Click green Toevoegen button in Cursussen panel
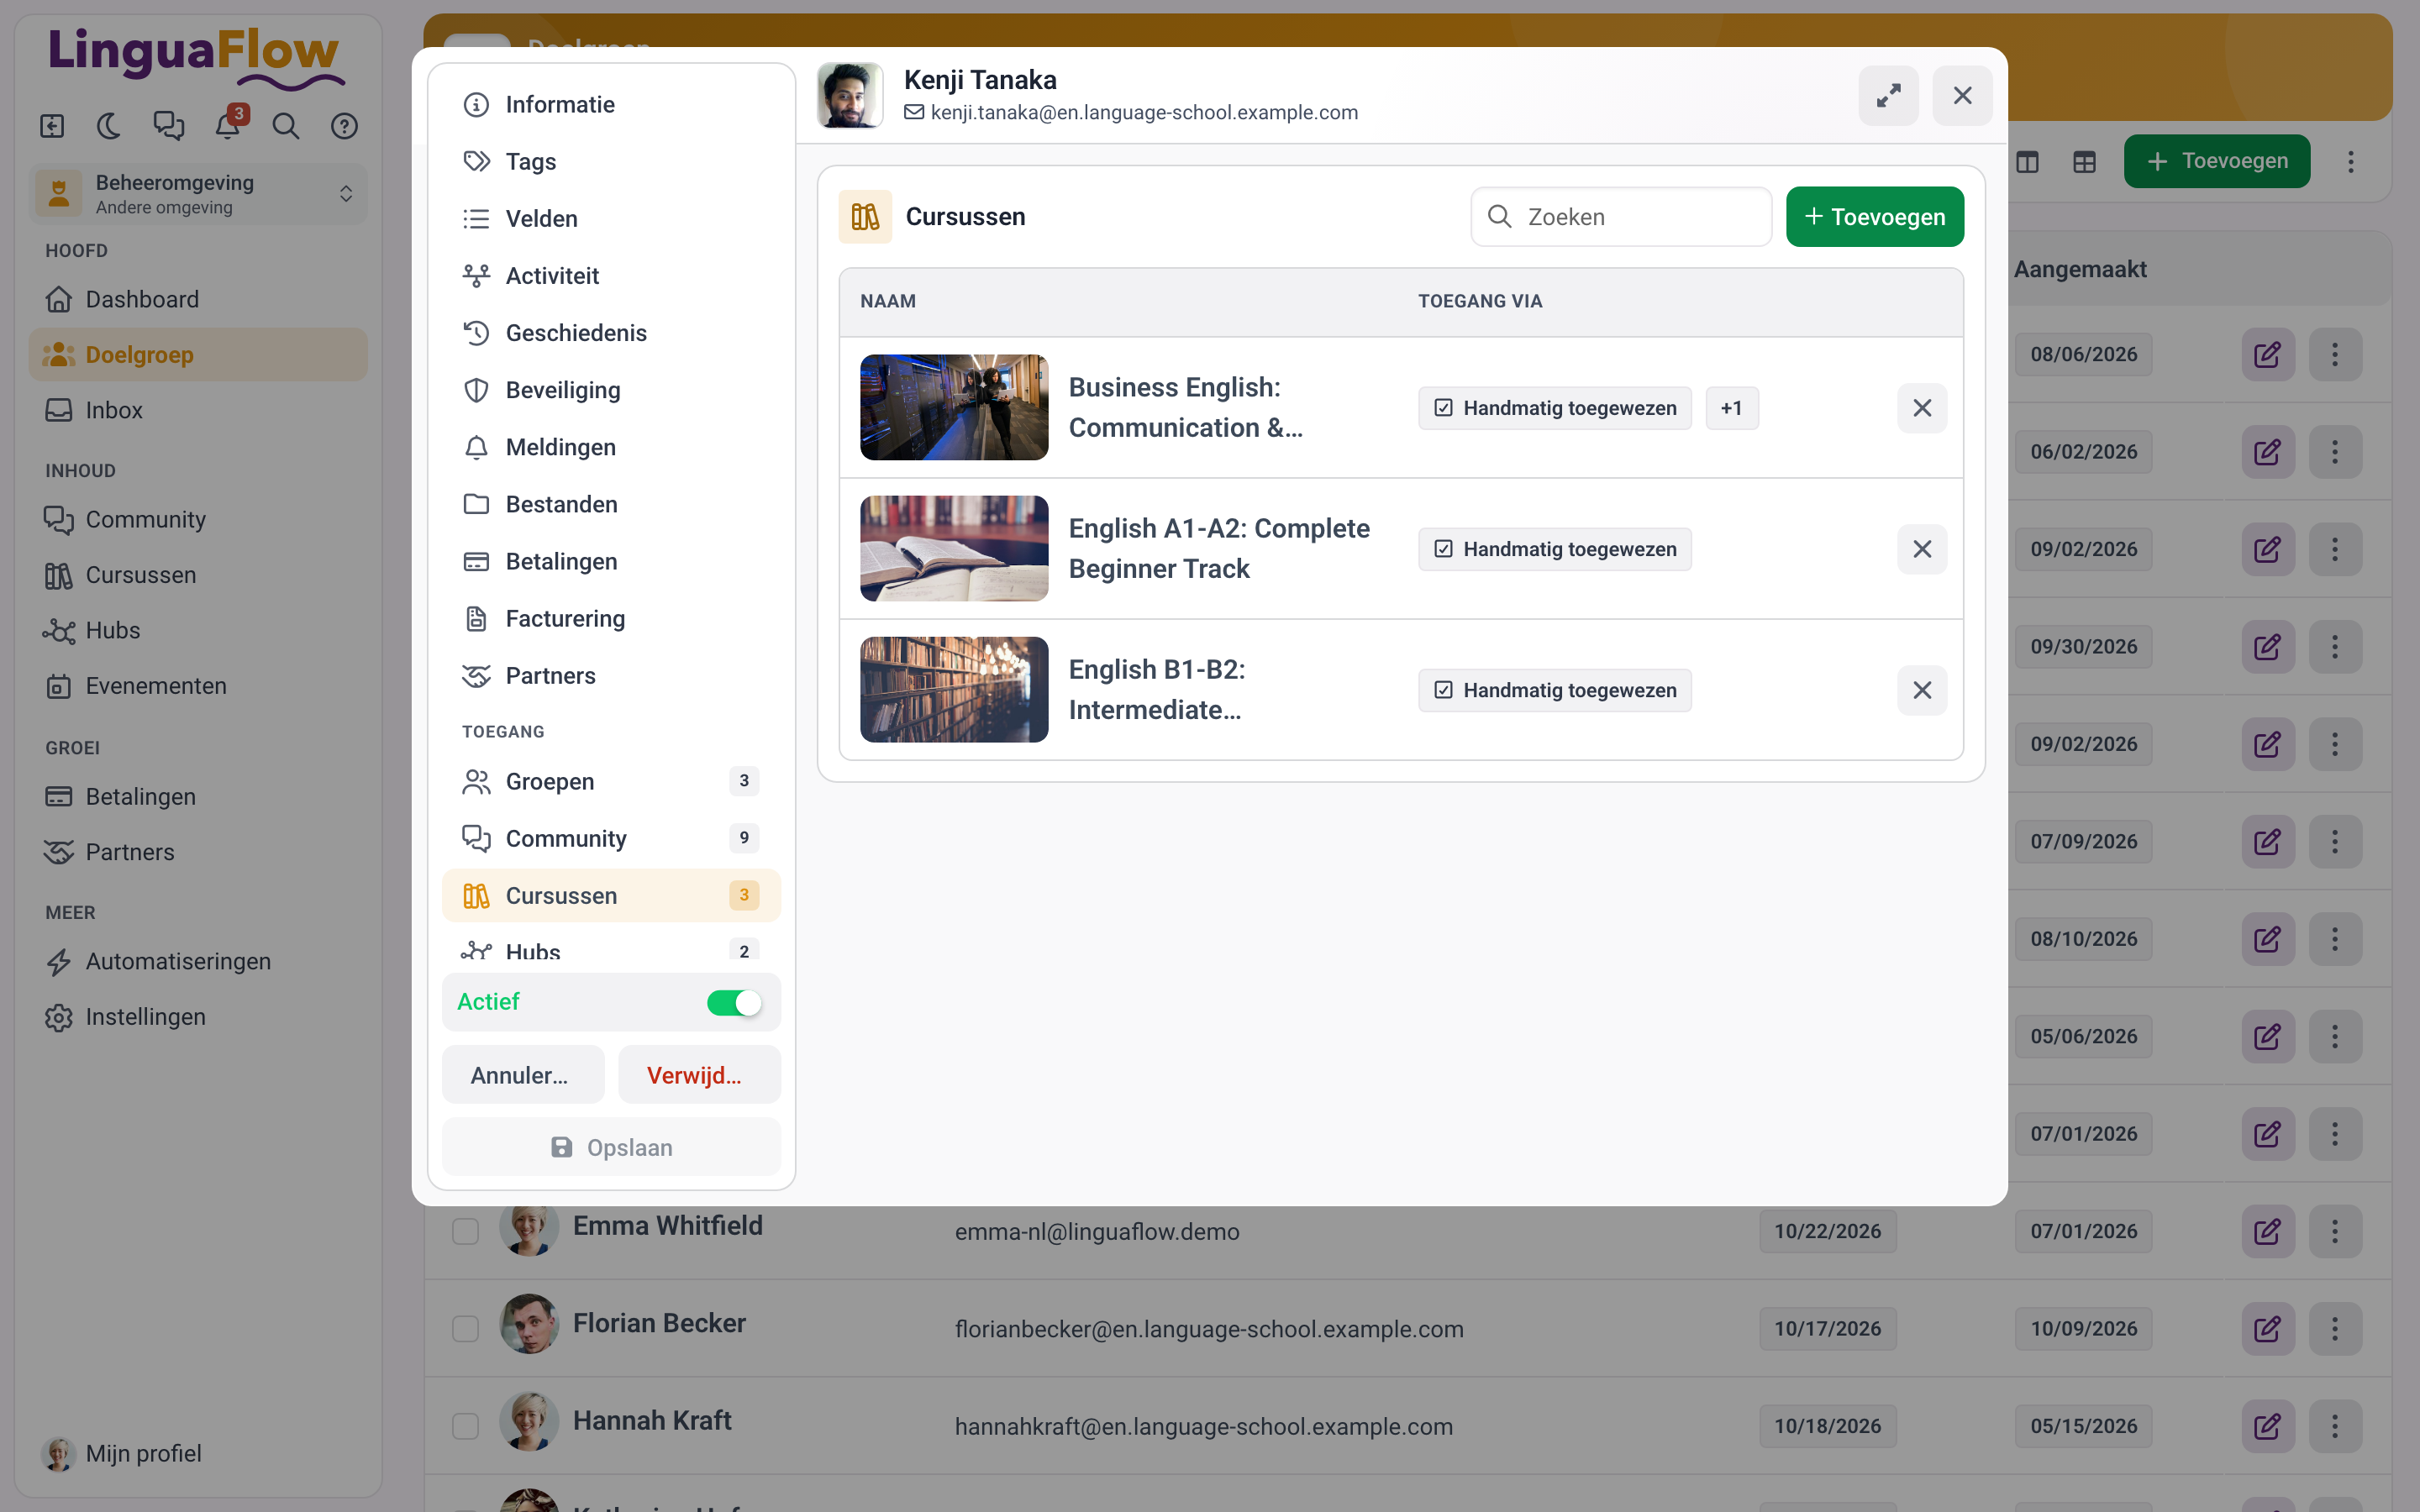Image resolution: width=2420 pixels, height=1512 pixels. tap(1874, 217)
